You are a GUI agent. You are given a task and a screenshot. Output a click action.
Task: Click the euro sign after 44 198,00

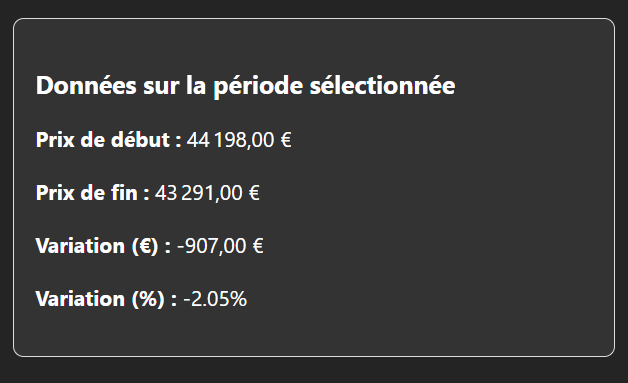click(286, 140)
